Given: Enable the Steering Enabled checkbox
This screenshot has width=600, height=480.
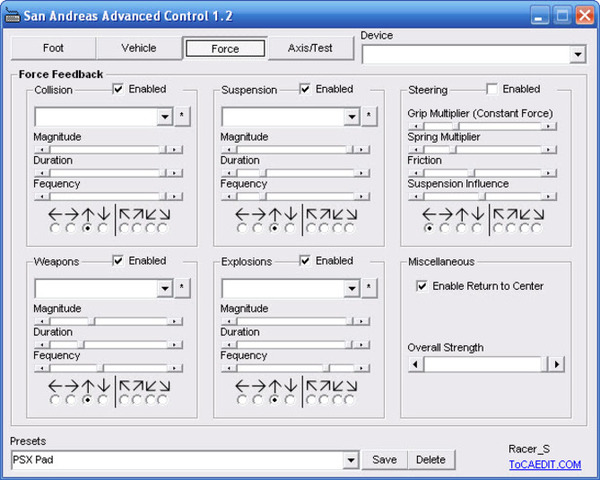Looking at the screenshot, I should (492, 89).
